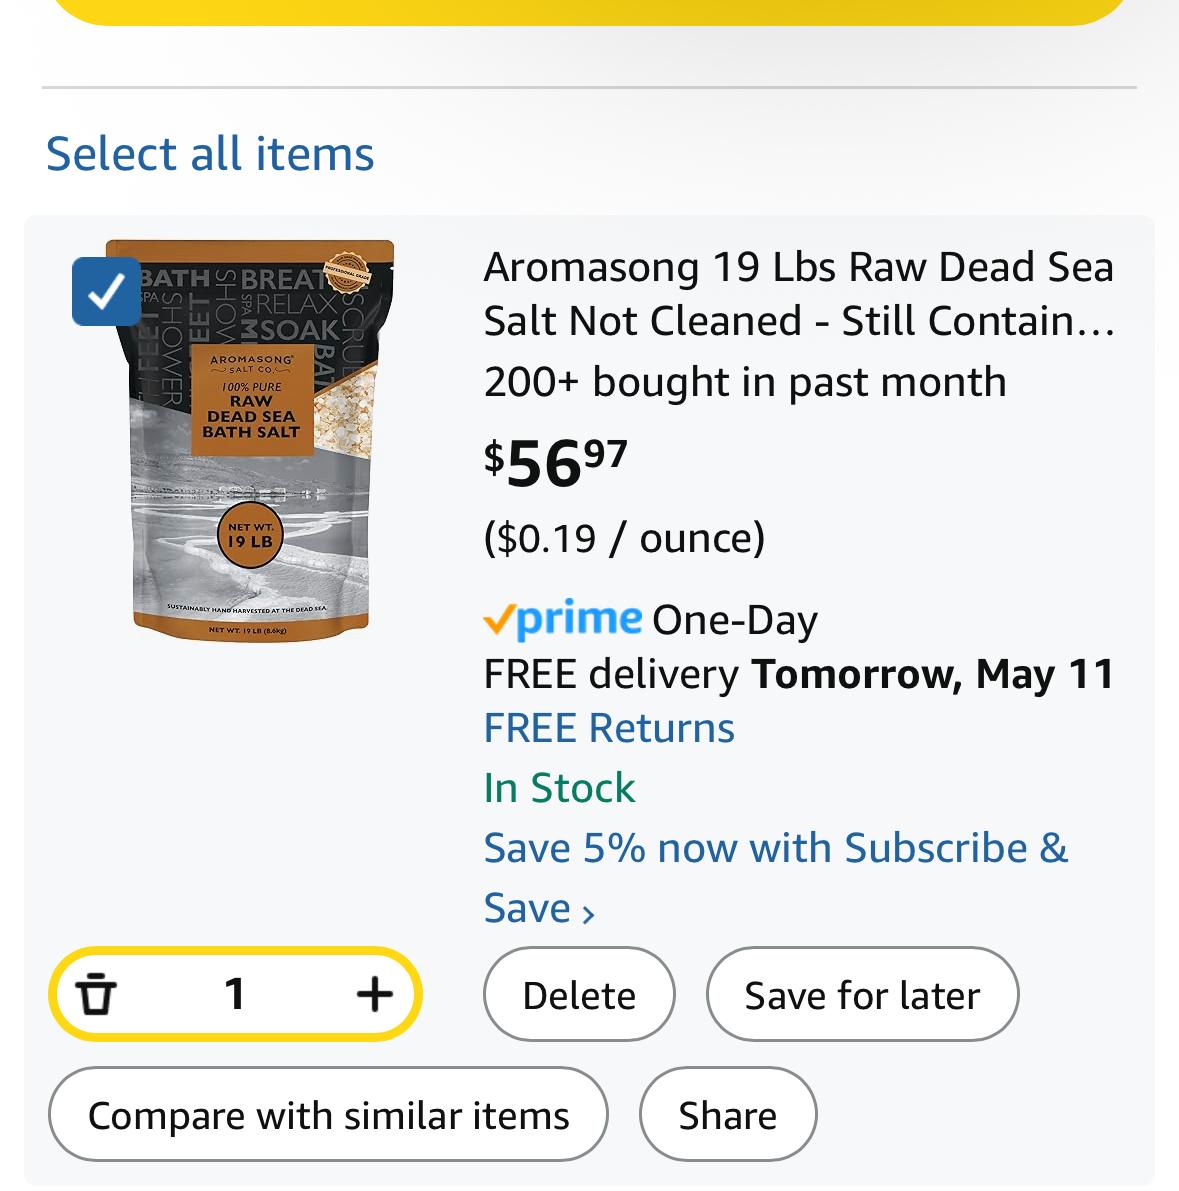Click the Prime logo badge

[x=563, y=619]
